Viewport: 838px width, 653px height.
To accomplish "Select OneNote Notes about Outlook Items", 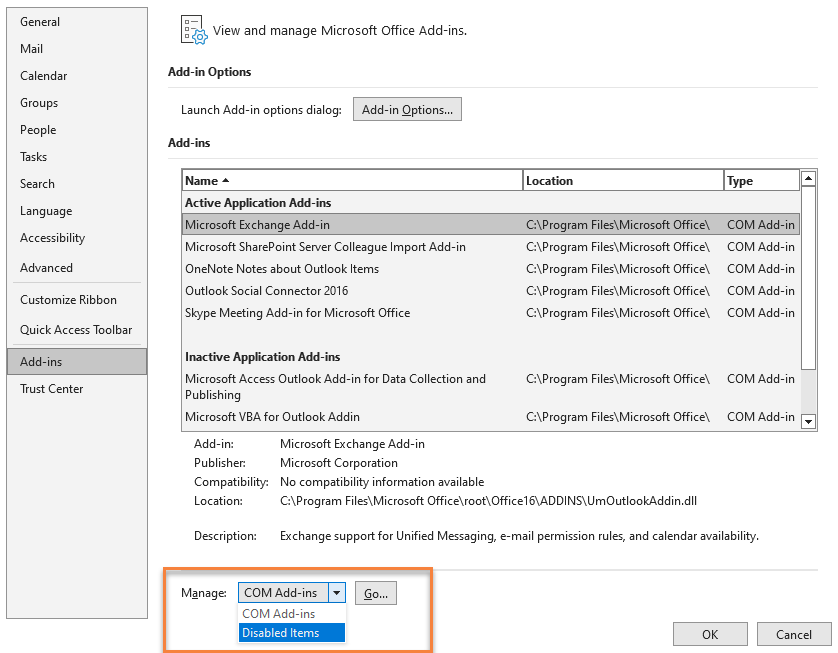I will point(491,269).
